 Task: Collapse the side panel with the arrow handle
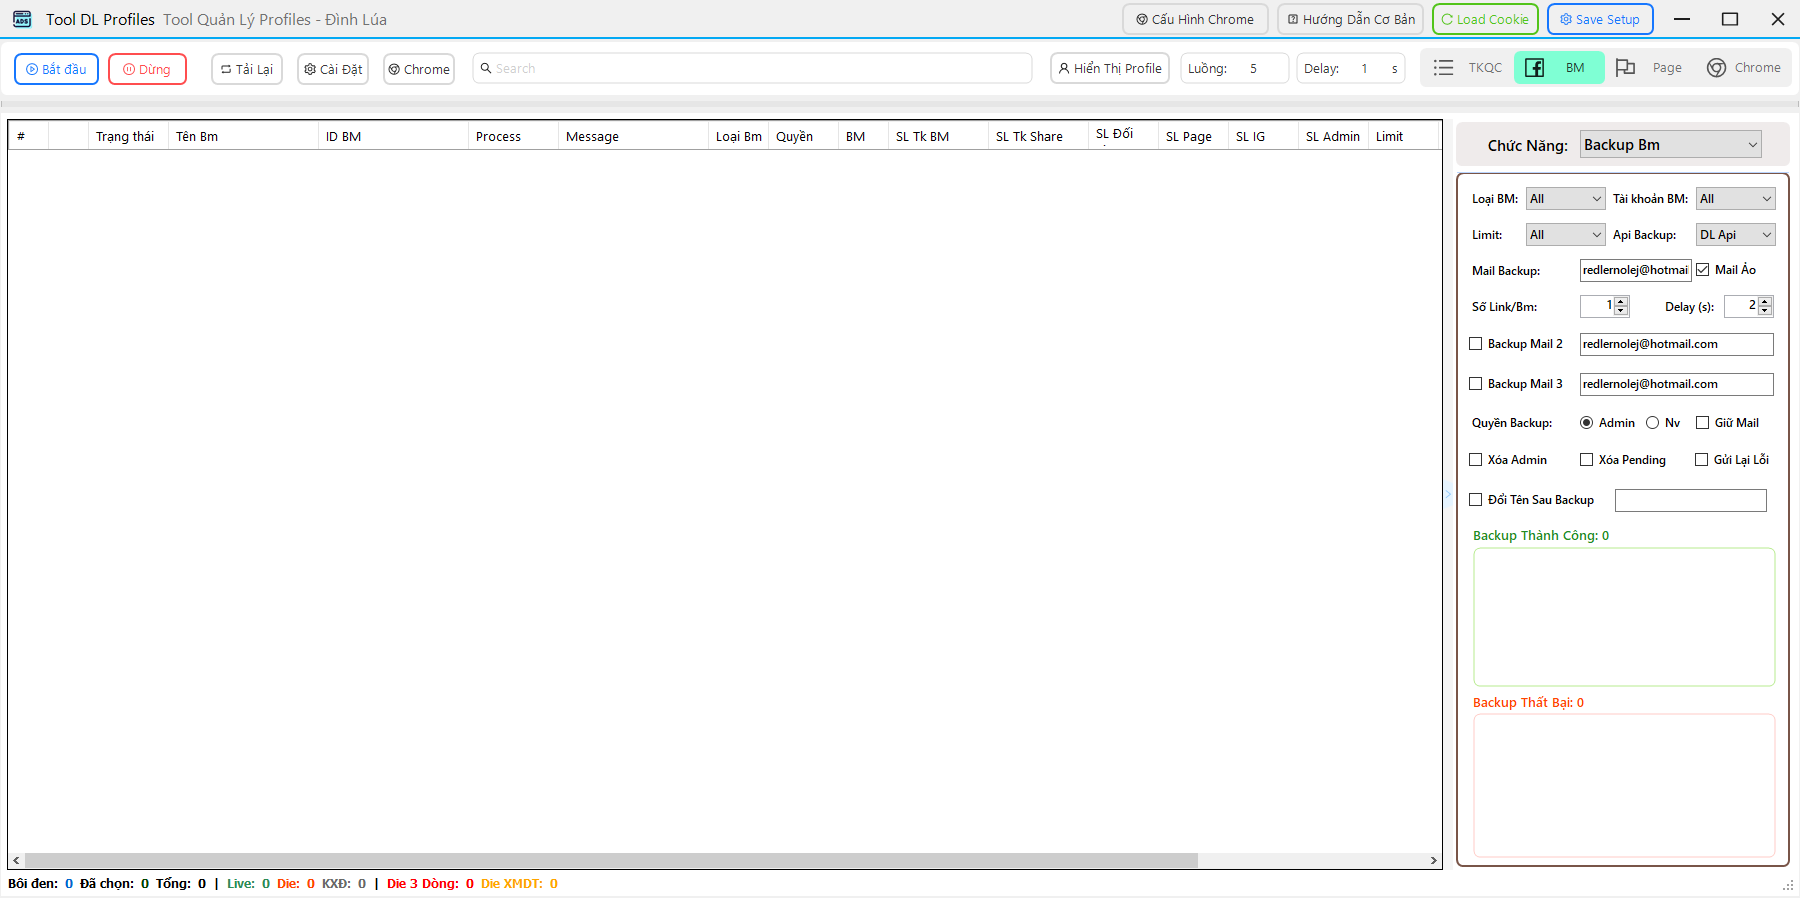(1448, 494)
